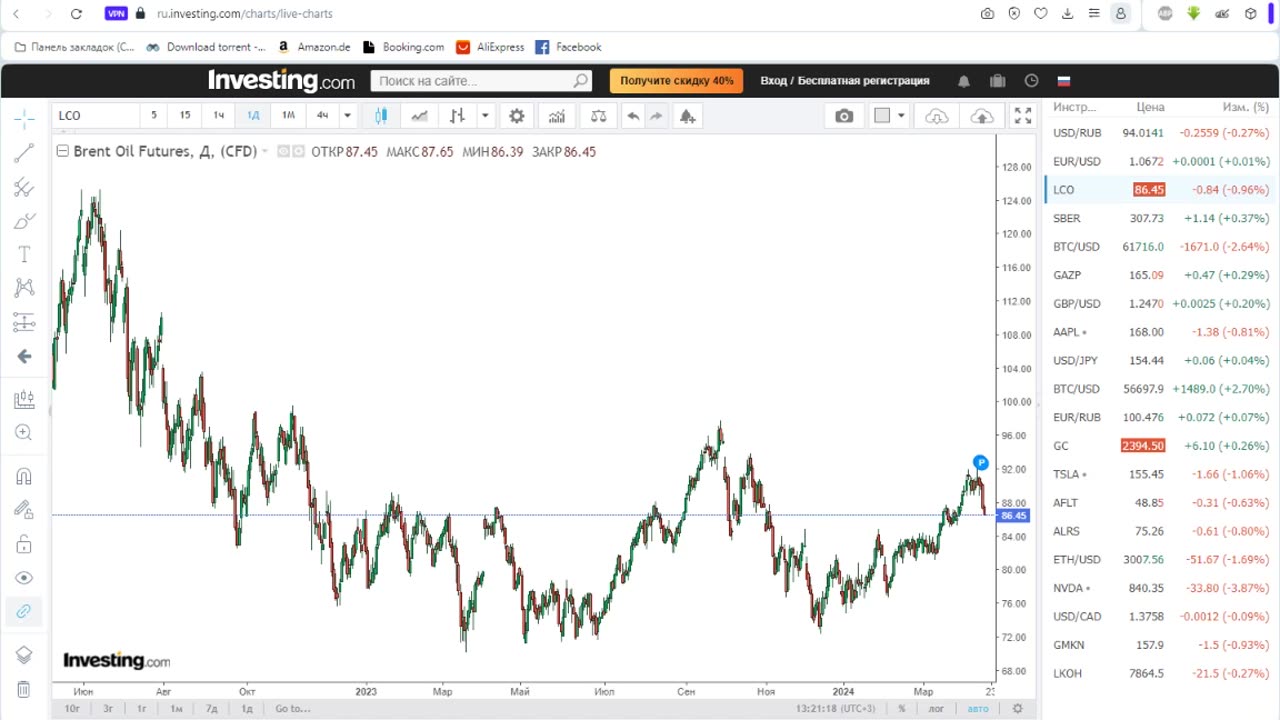This screenshot has height=720, width=1280.
Task: Open bottom-right chart properties gear
Action: [1018, 709]
